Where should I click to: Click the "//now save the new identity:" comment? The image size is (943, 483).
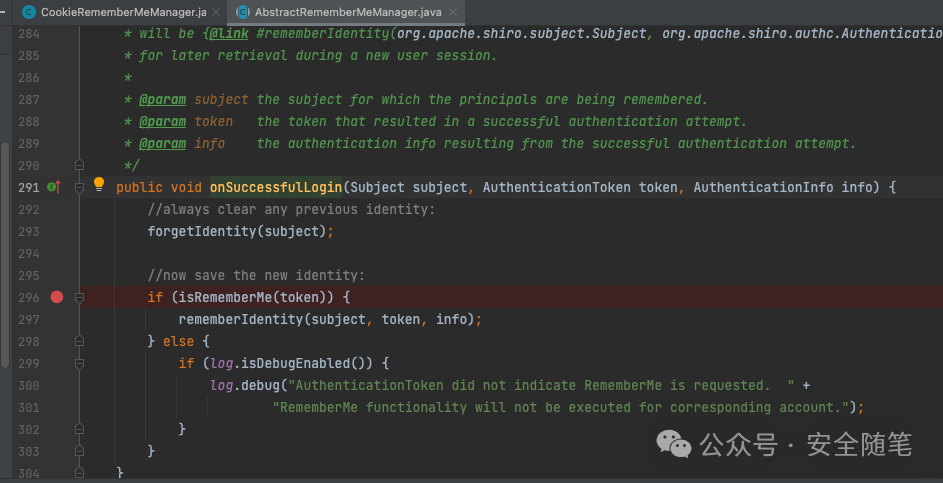coord(256,275)
